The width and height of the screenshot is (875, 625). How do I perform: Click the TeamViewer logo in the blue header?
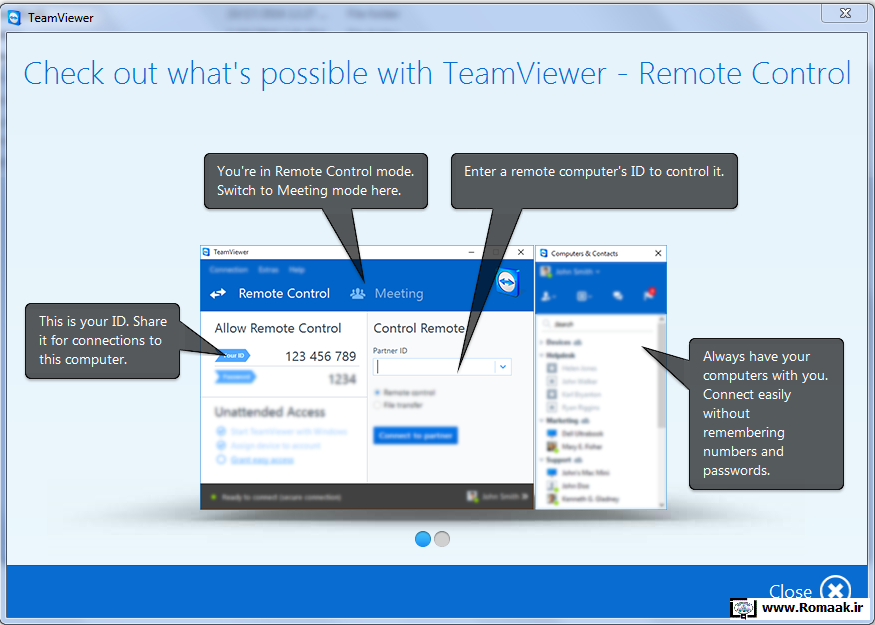(508, 282)
